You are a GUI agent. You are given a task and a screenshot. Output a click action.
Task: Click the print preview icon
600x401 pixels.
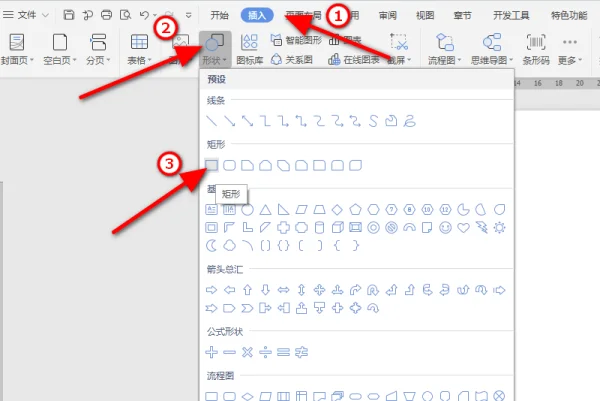tap(125, 15)
